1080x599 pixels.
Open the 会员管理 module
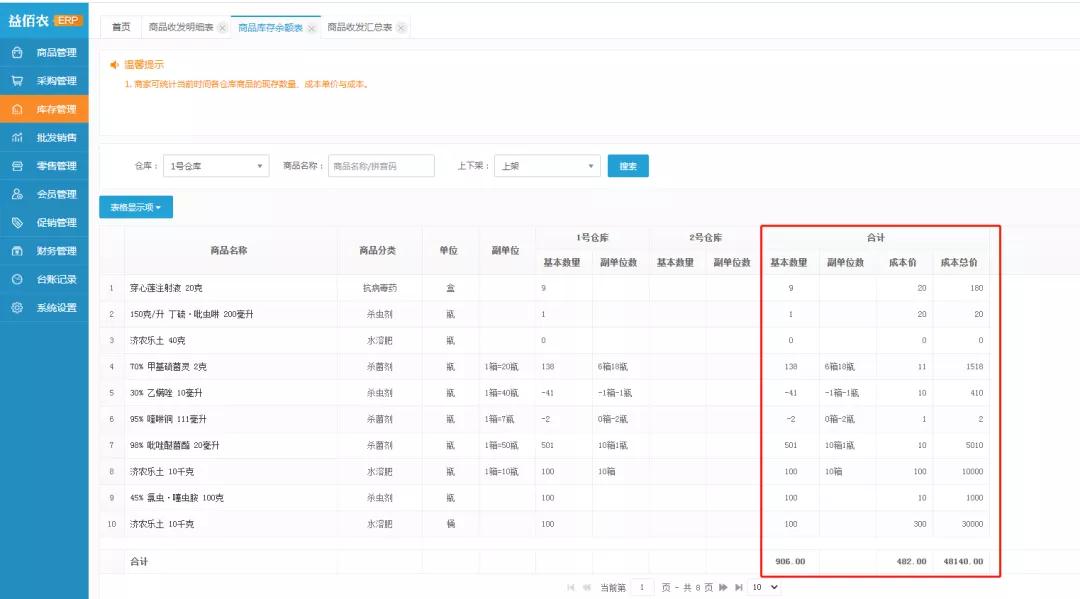(x=55, y=194)
